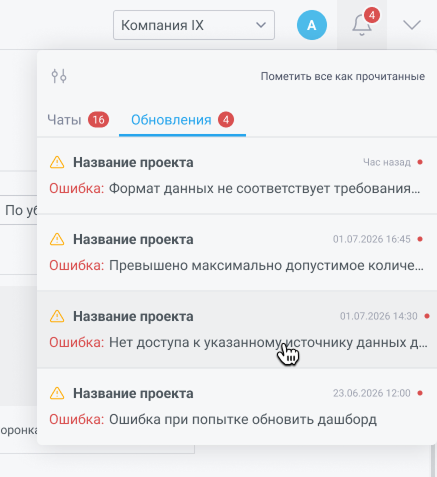The height and width of the screenshot is (477, 437).
Task: Open the Нет доступа к источнику notification
Action: pyautogui.click(x=237, y=329)
